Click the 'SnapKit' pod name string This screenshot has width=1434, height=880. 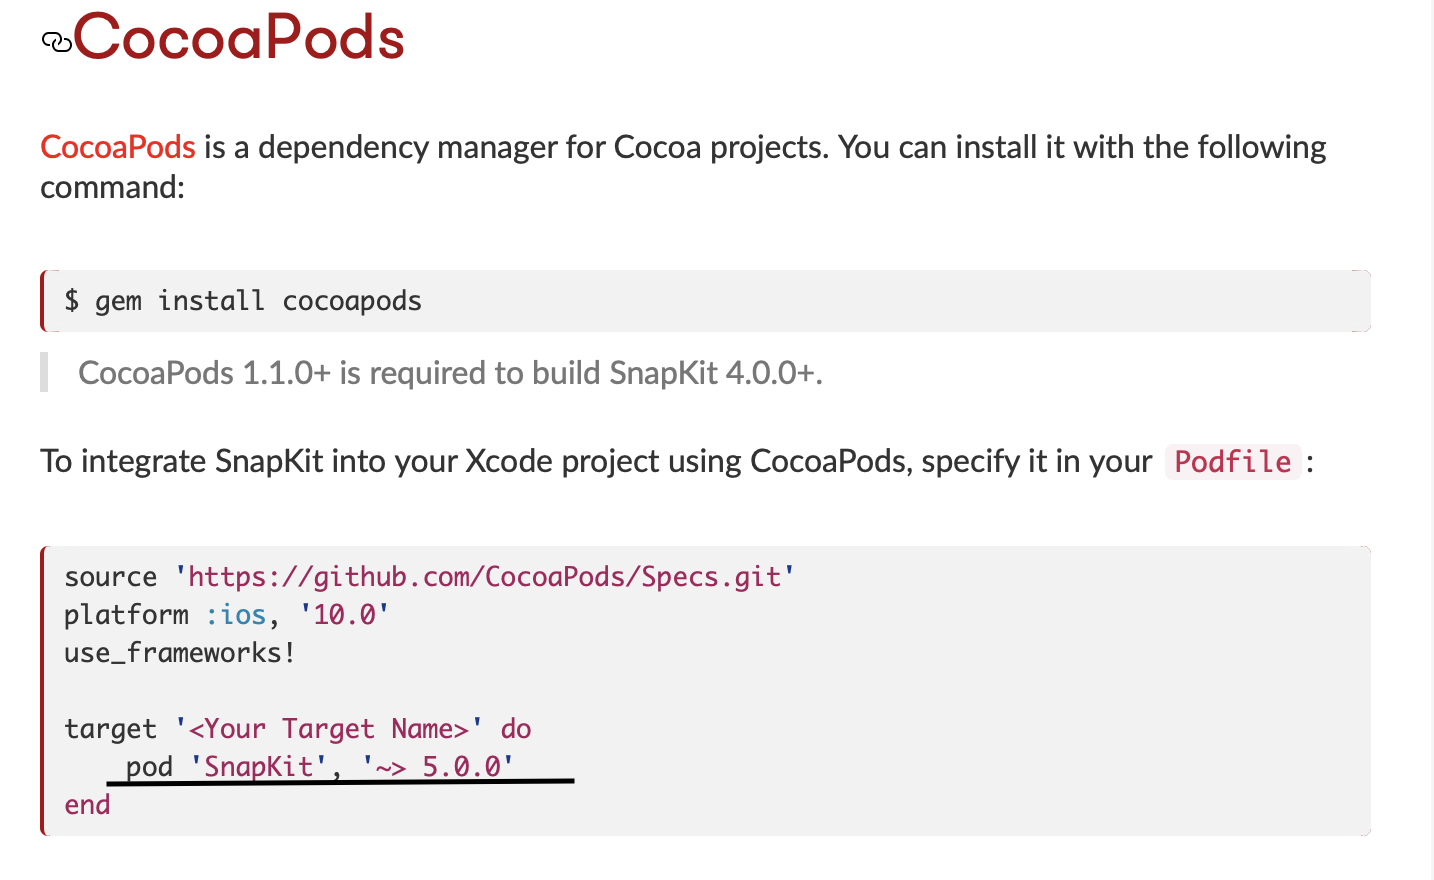coord(259,767)
